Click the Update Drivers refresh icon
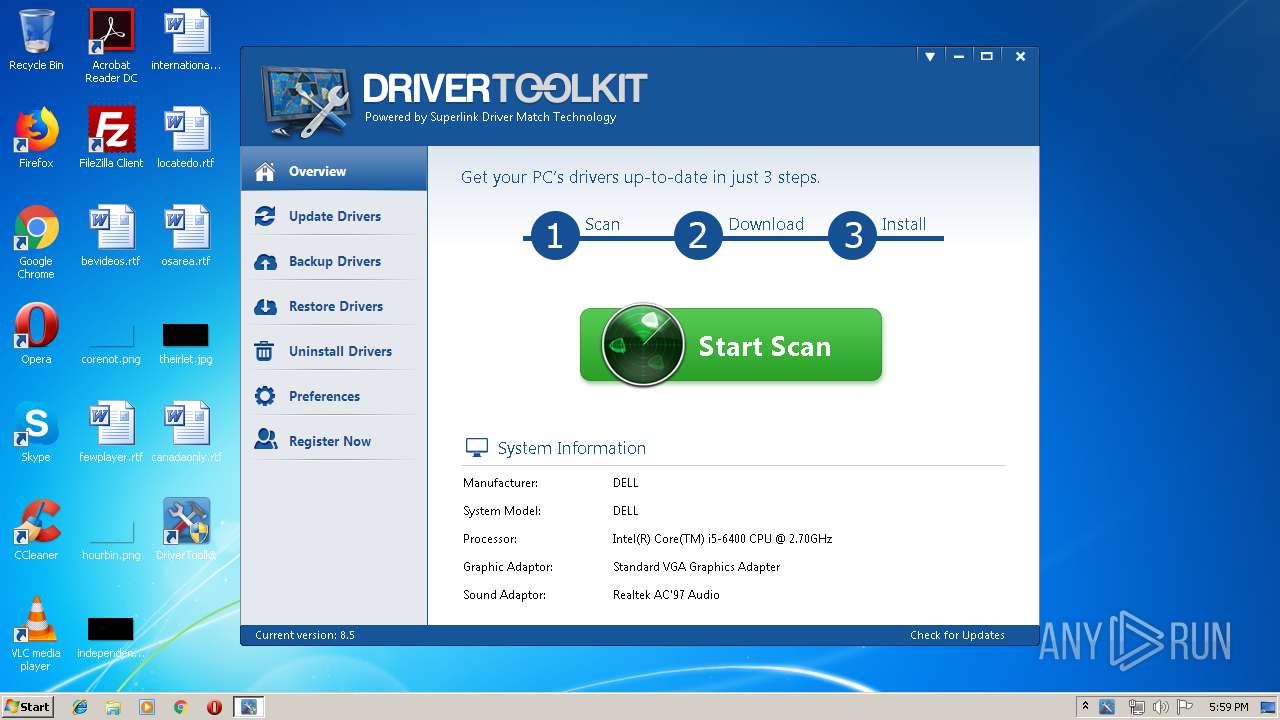The height and width of the screenshot is (720, 1280). pos(265,216)
